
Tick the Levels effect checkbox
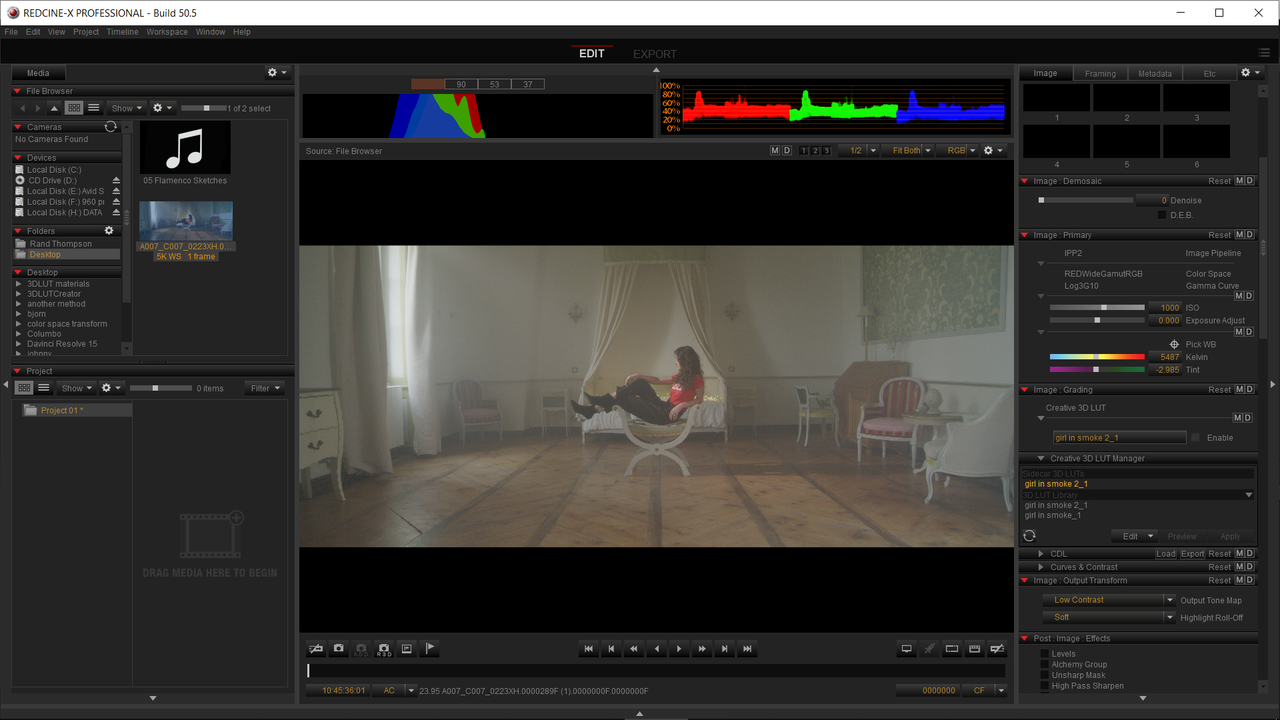point(1045,654)
